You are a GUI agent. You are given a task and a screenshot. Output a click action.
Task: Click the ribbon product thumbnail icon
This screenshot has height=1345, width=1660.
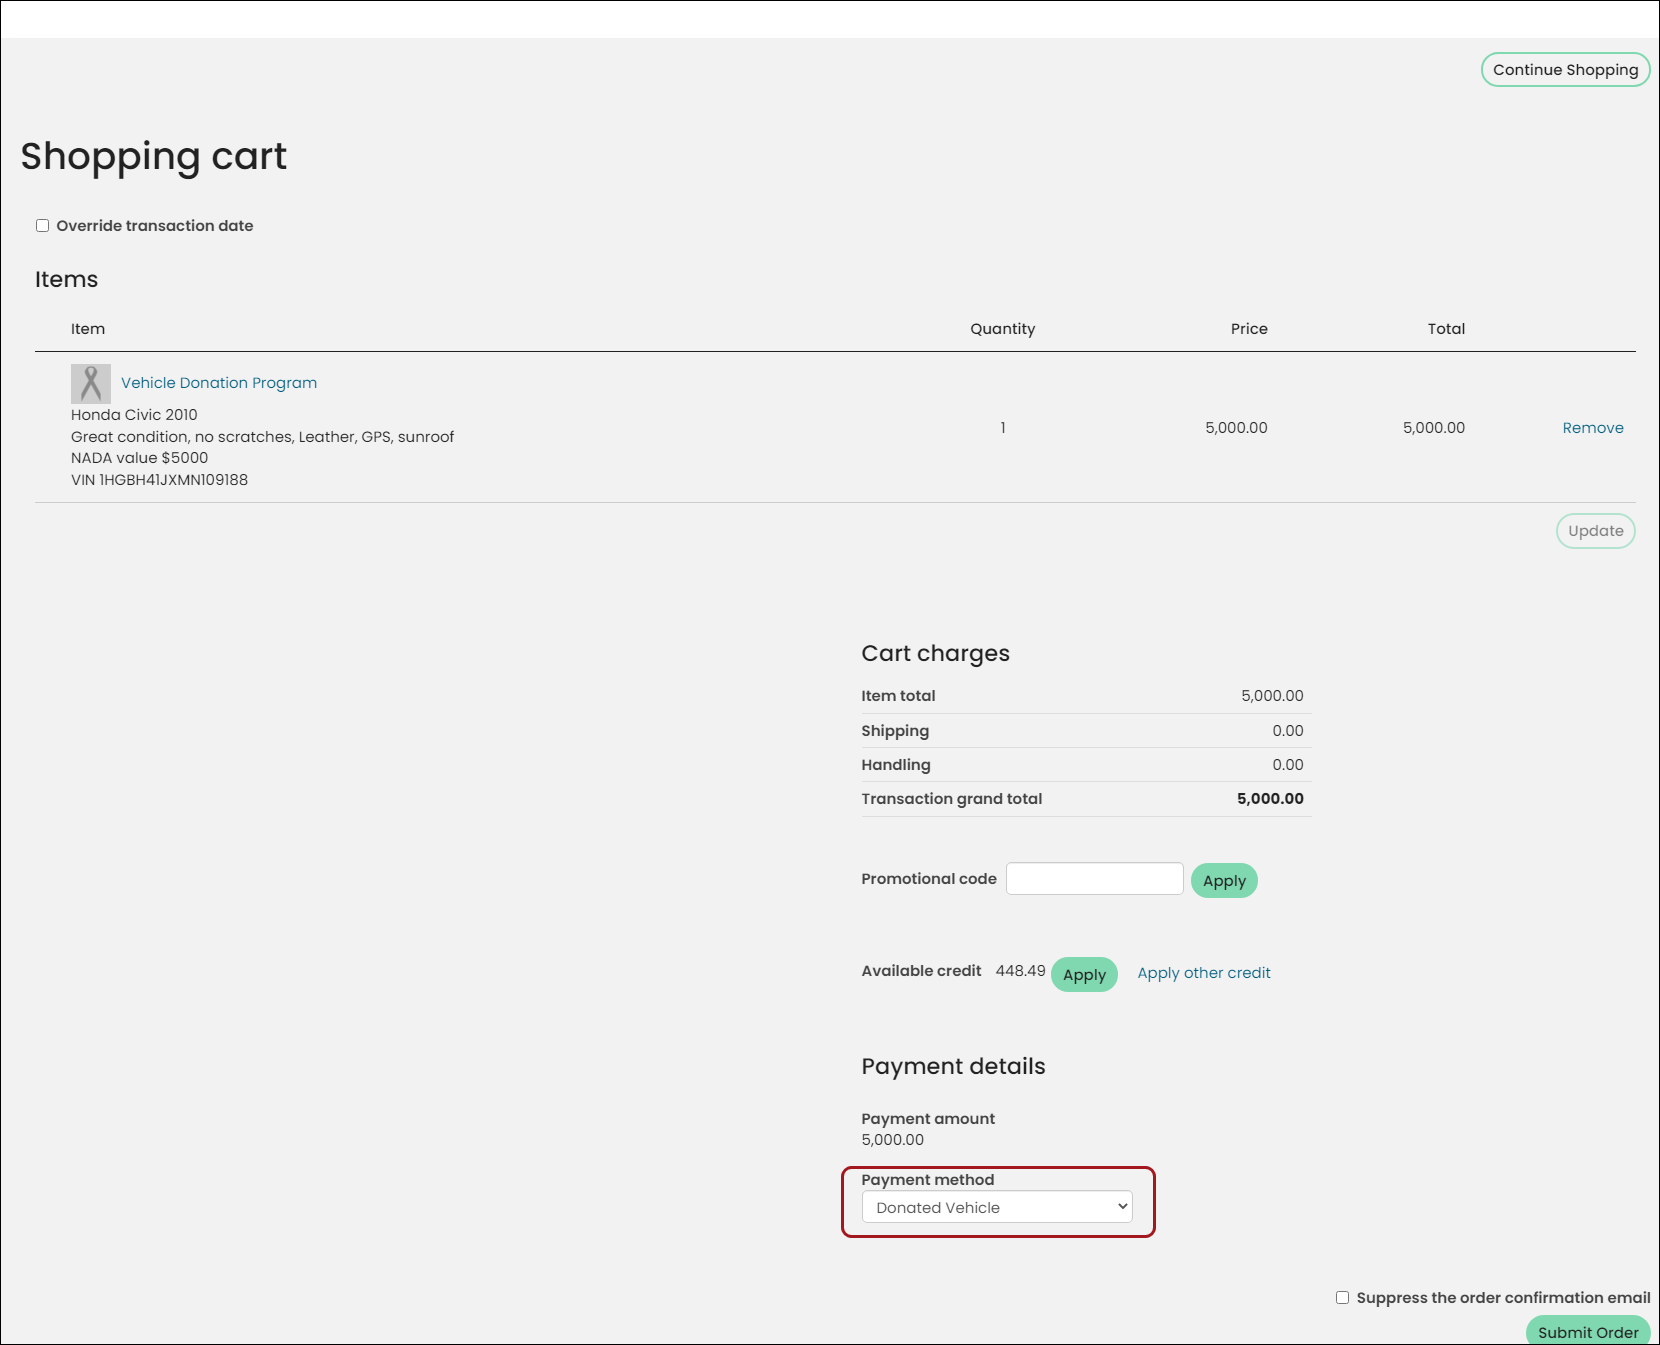click(90, 383)
